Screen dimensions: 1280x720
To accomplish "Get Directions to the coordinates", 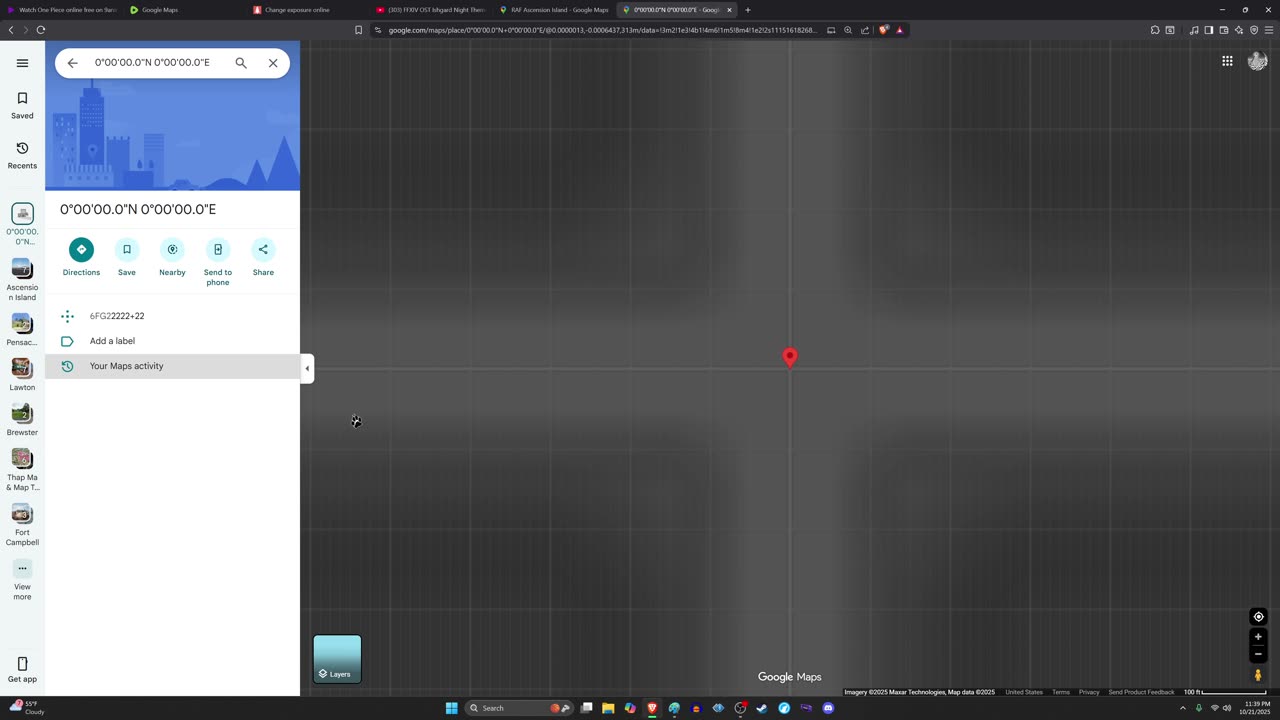I will click(x=81, y=257).
